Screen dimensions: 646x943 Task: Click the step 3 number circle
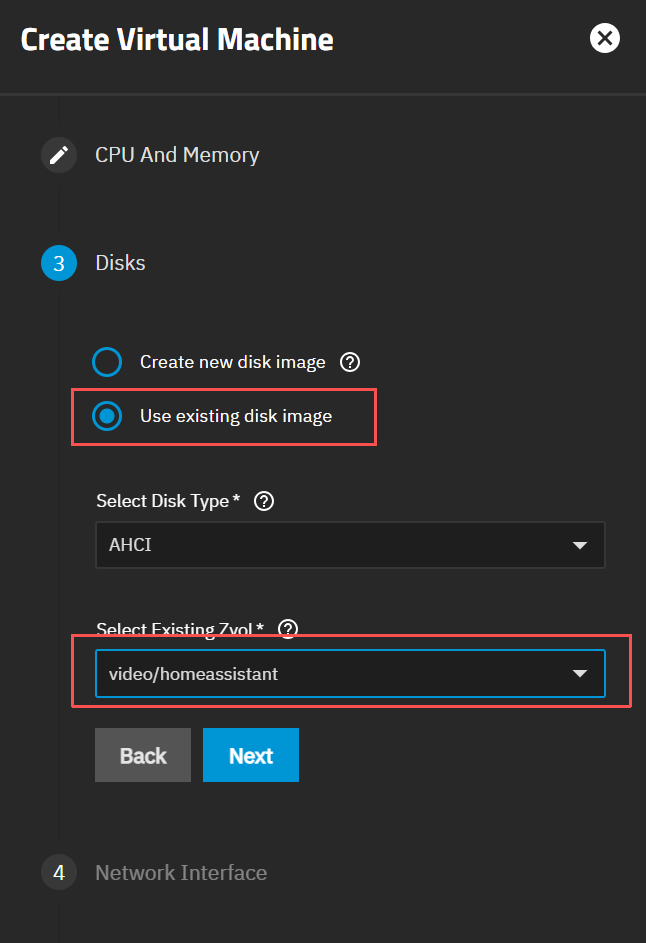tap(59, 263)
